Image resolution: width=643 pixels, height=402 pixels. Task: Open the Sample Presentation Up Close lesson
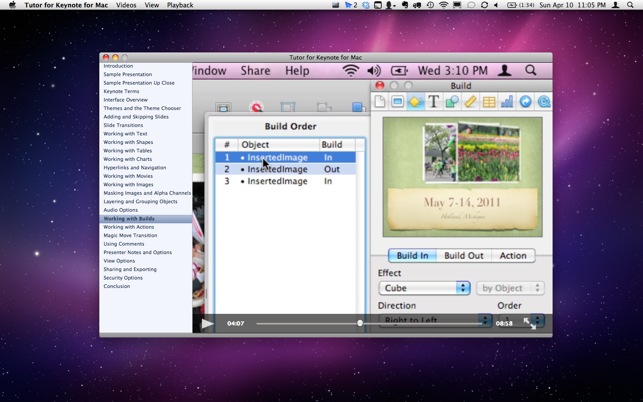click(139, 82)
